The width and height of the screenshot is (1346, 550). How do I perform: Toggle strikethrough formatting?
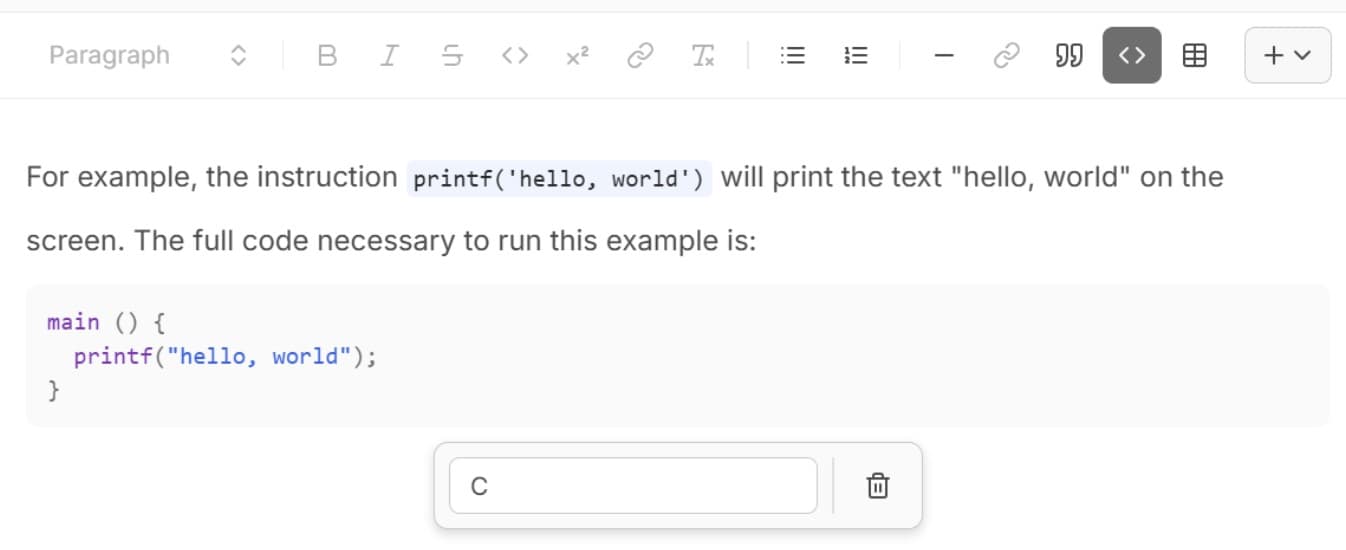(452, 56)
